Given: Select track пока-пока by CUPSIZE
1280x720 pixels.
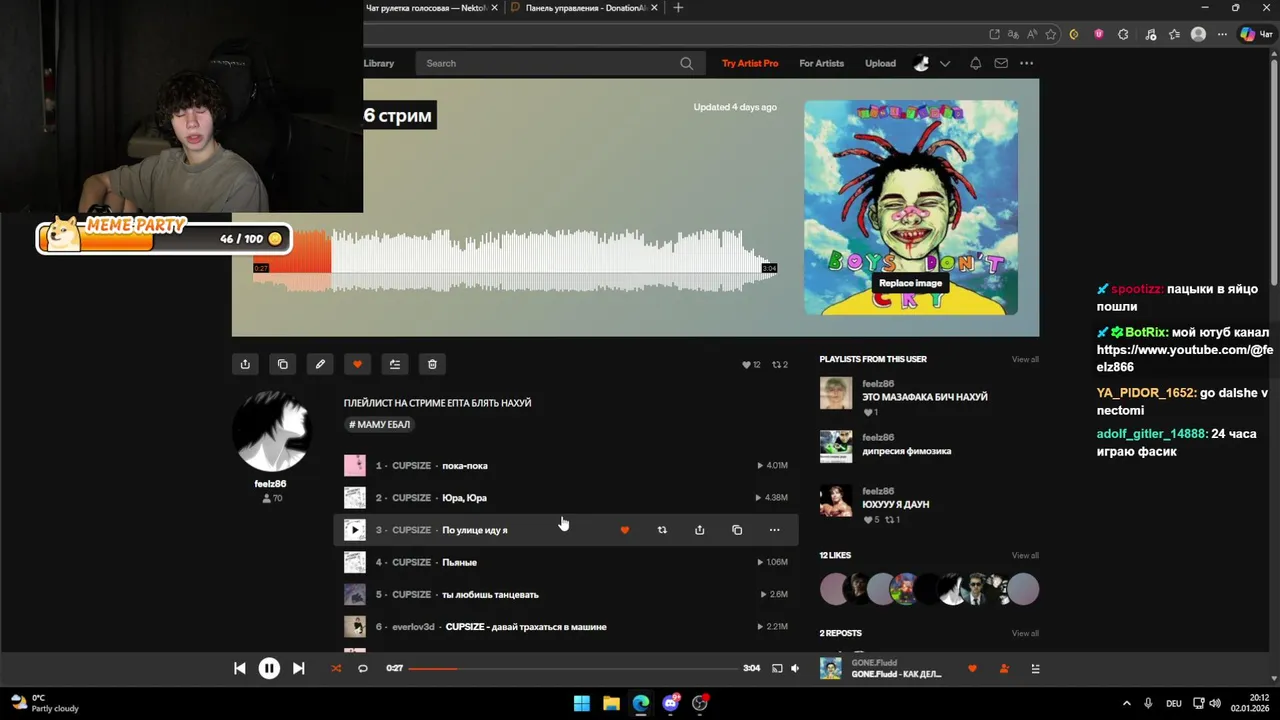Looking at the screenshot, I should tap(465, 465).
